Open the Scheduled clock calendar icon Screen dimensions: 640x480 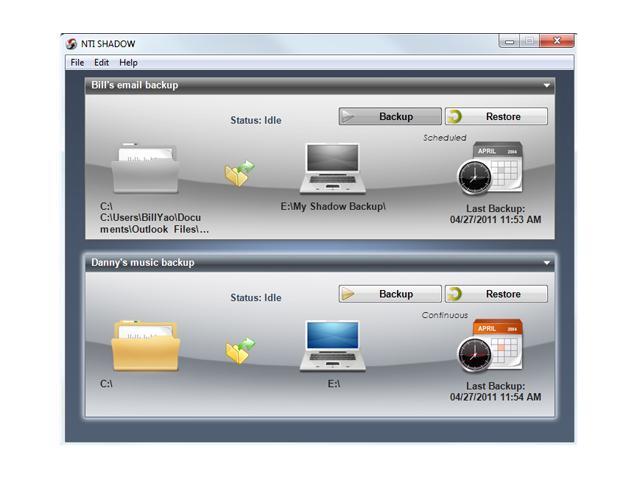490,169
